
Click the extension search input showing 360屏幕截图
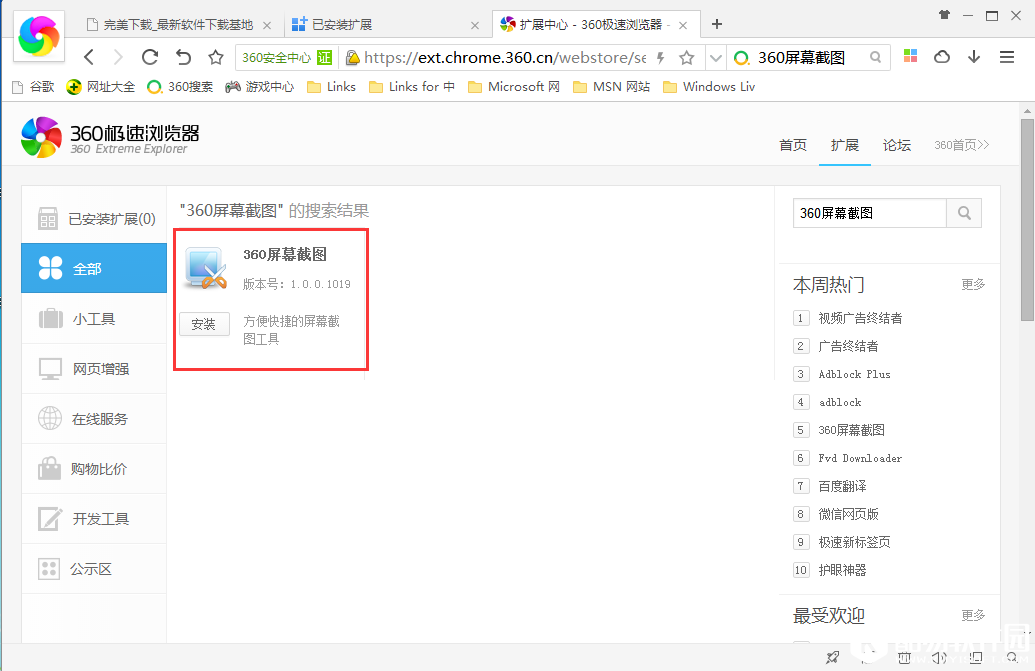tap(869, 213)
